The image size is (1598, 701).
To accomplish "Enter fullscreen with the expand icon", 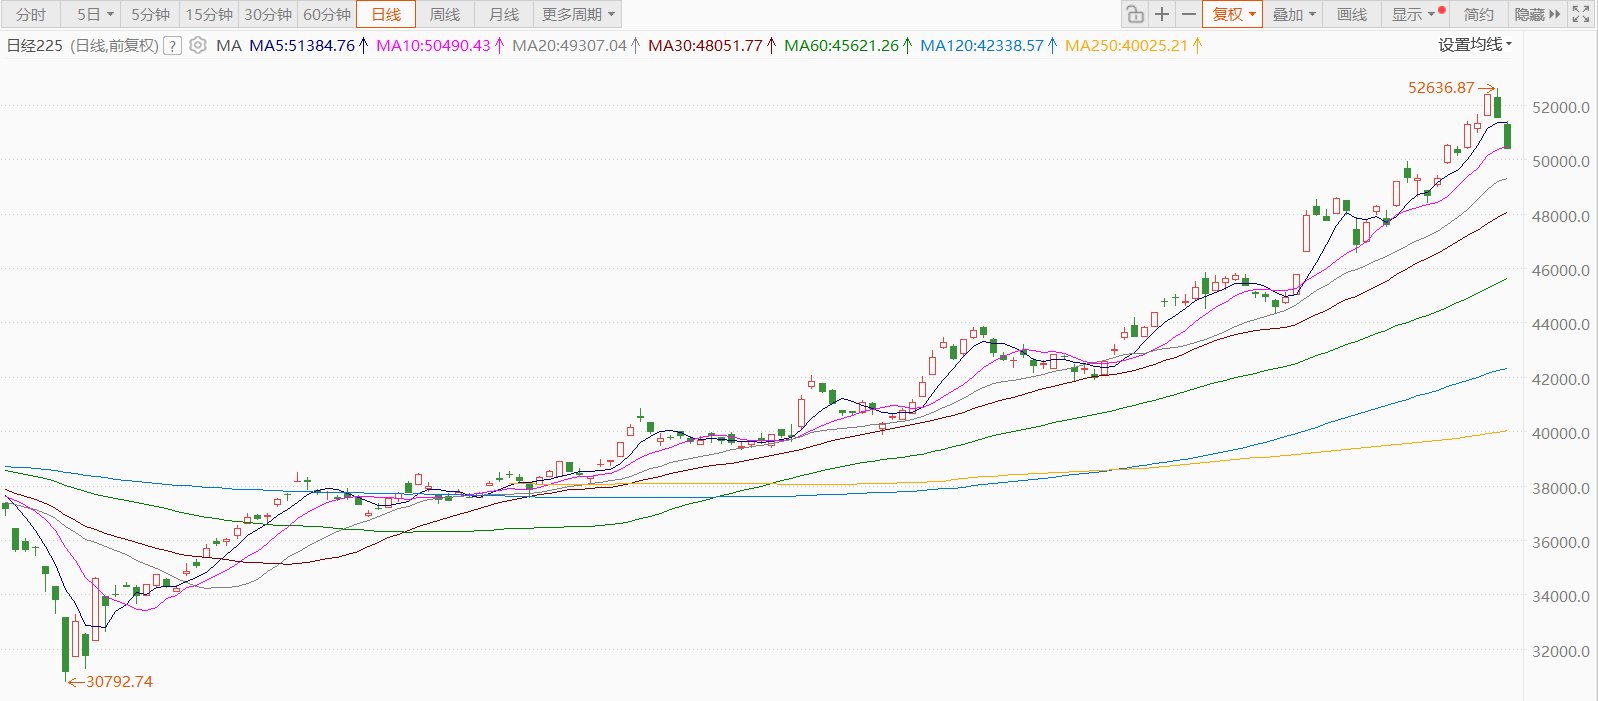I will click(1581, 14).
